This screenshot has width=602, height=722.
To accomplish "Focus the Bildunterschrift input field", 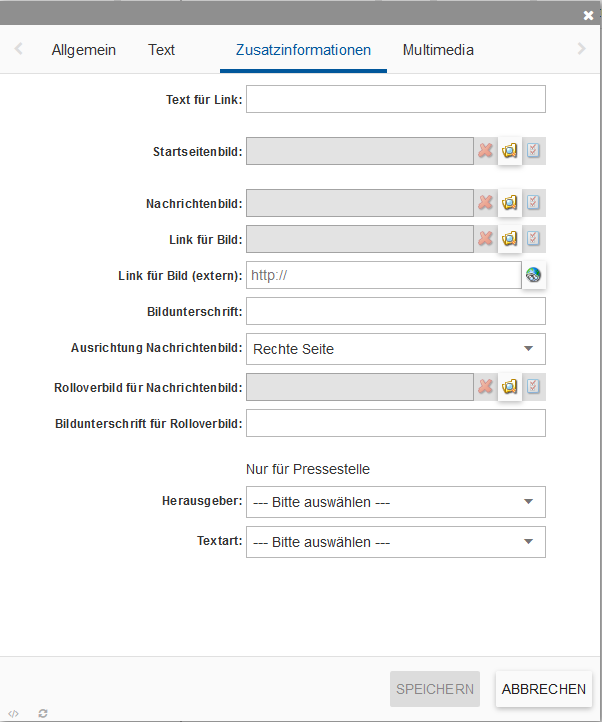I will [396, 312].
